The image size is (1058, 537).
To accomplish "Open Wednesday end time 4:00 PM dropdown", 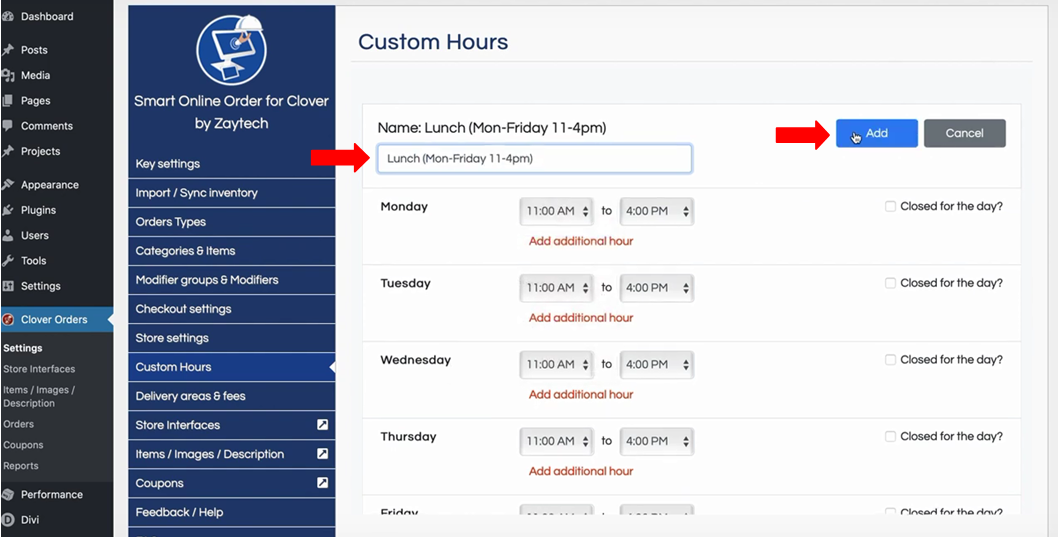I will (x=657, y=364).
